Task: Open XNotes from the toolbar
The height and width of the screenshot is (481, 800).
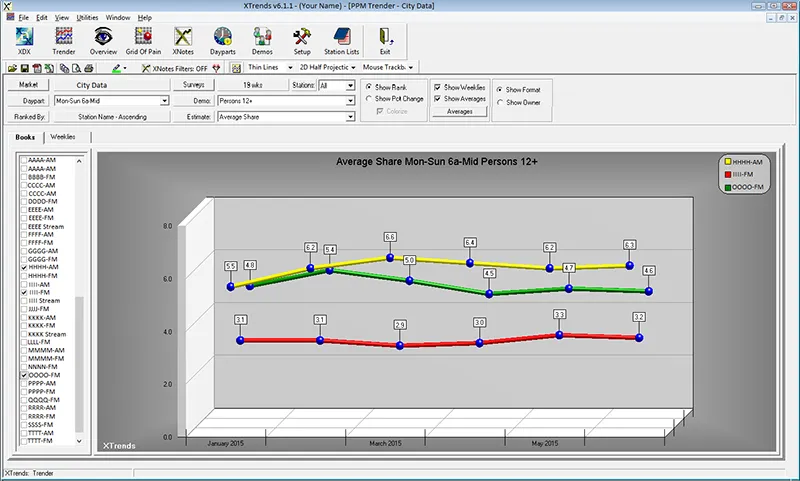Action: click(x=183, y=40)
